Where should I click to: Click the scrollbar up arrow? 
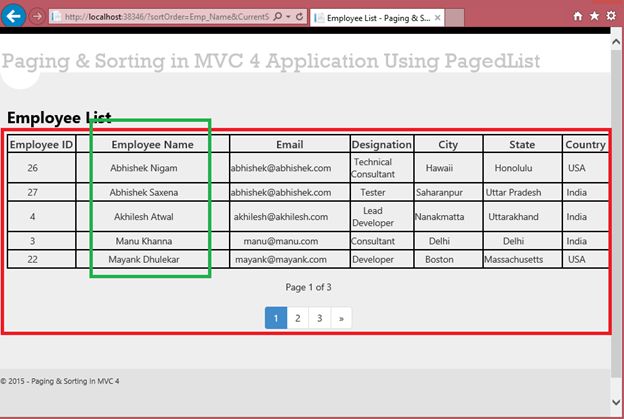pos(616,41)
